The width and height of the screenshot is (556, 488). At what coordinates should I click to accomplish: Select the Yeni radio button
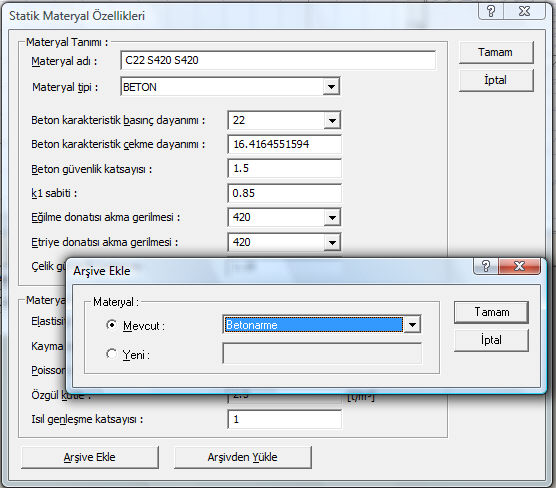click(x=111, y=354)
